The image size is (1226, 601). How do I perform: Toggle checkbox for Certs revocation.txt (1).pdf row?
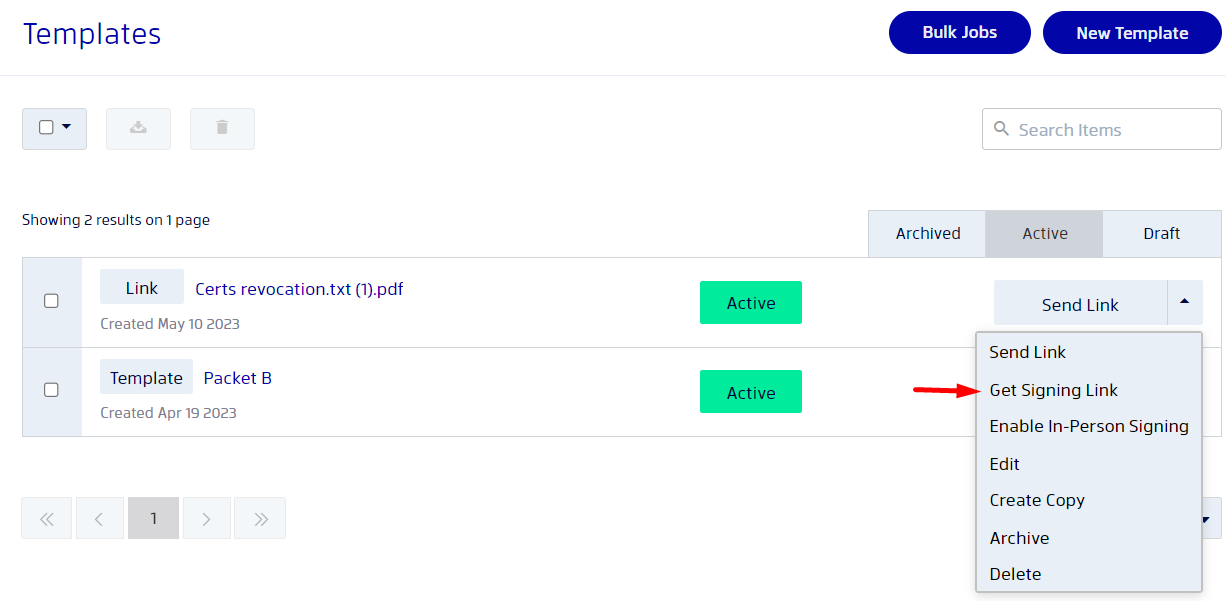[52, 301]
